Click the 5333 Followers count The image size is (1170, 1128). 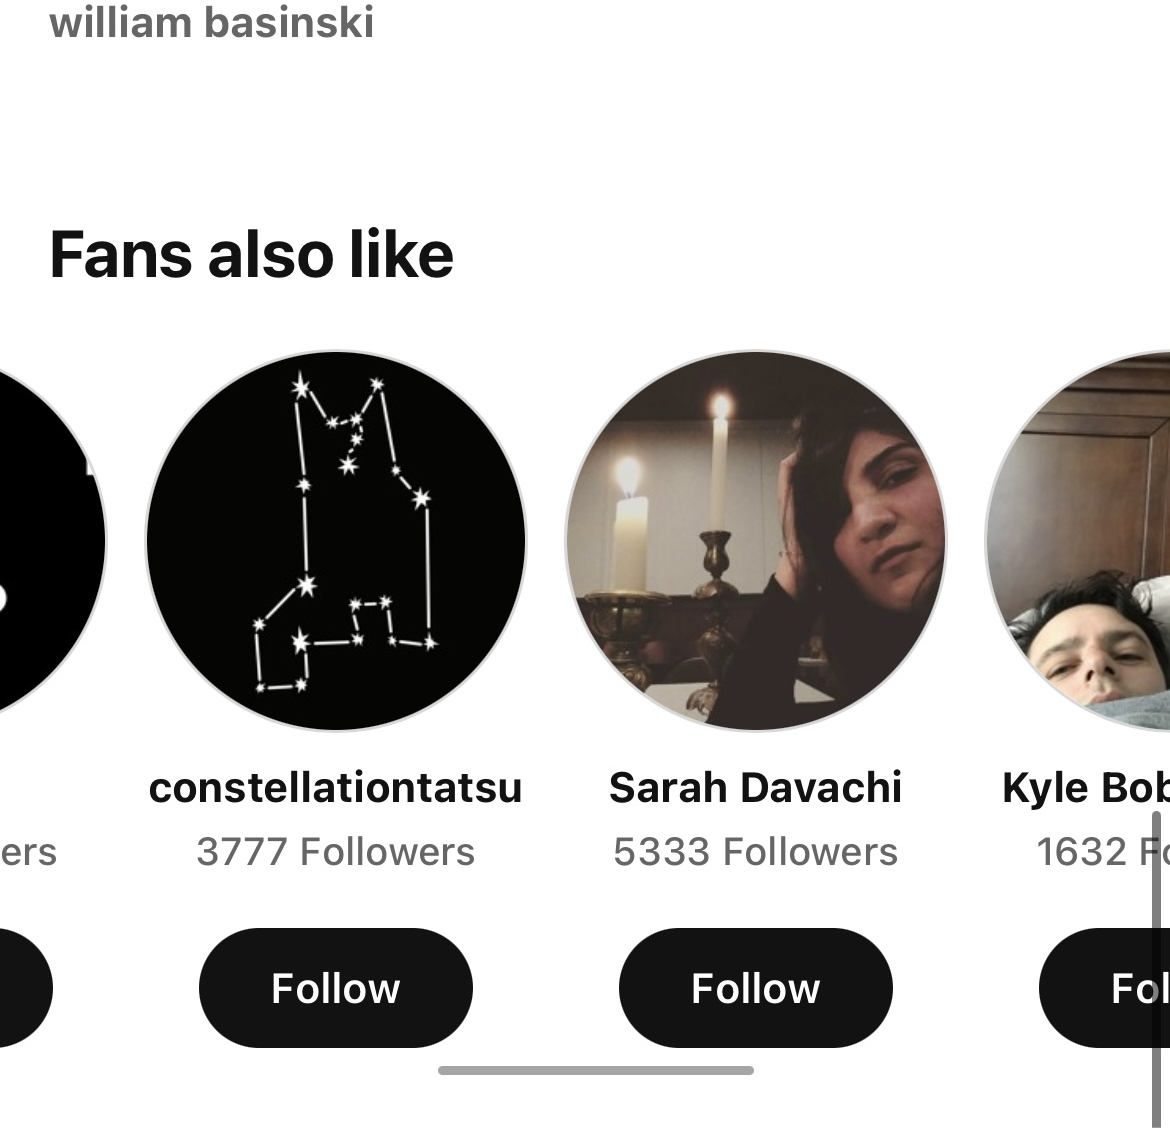(756, 852)
